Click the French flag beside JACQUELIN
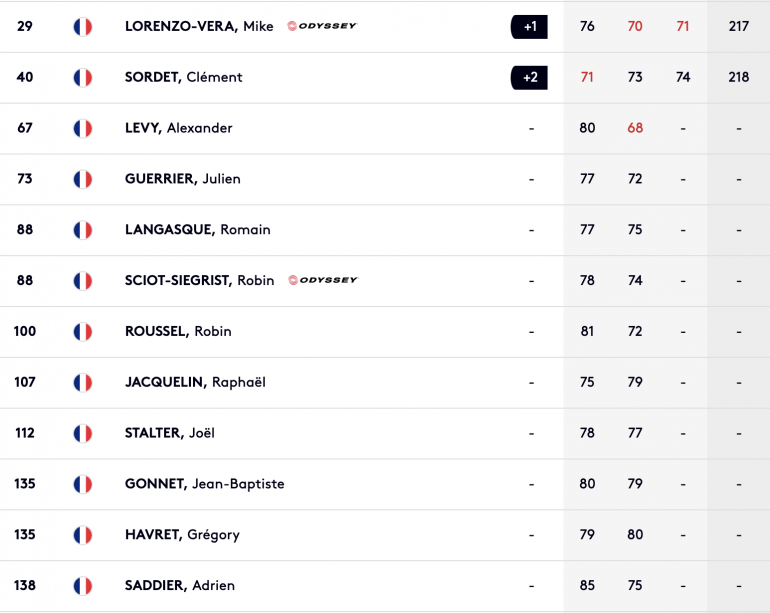The width and height of the screenshot is (770, 613). pyautogui.click(x=82, y=382)
